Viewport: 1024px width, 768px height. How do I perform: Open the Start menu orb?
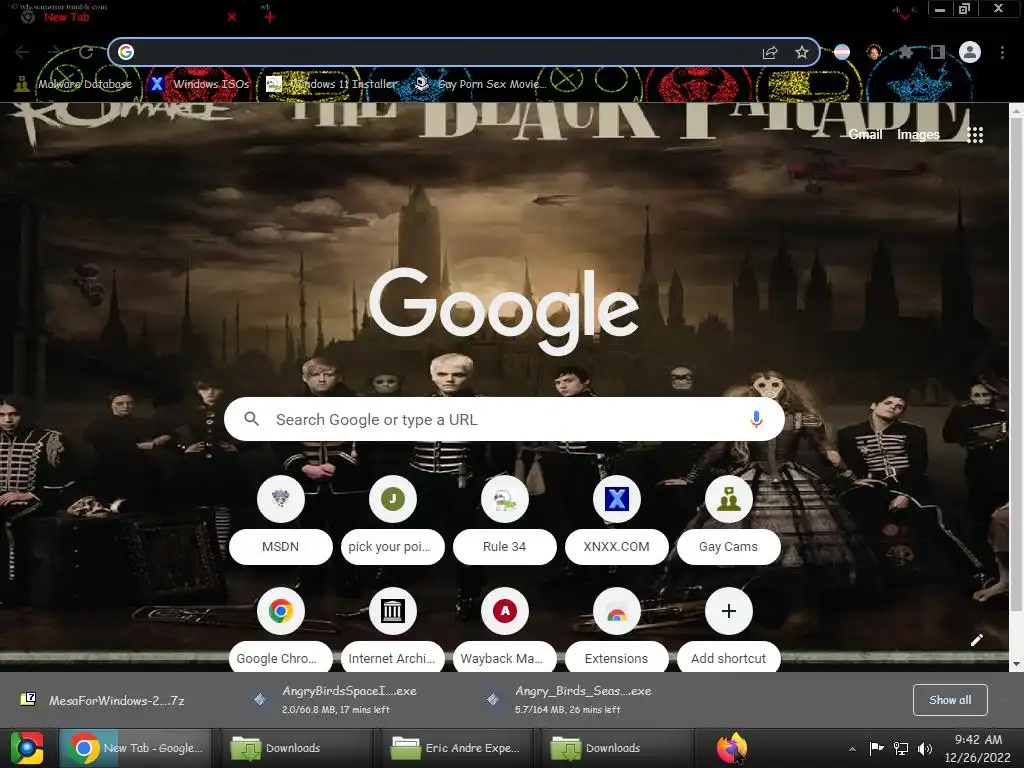[27, 748]
